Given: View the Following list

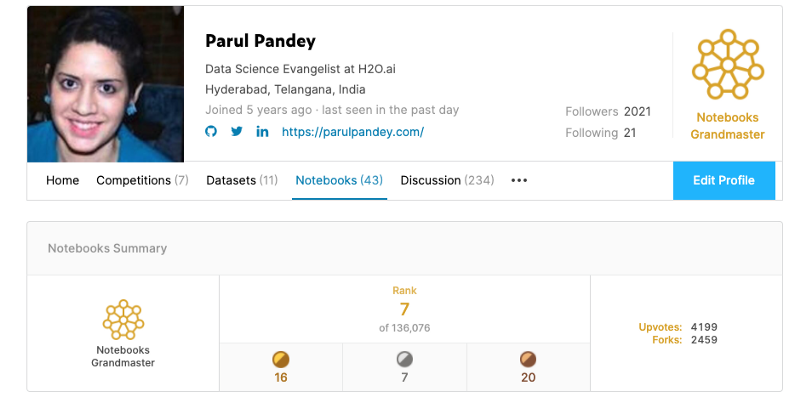Looking at the screenshot, I should coord(601,133).
